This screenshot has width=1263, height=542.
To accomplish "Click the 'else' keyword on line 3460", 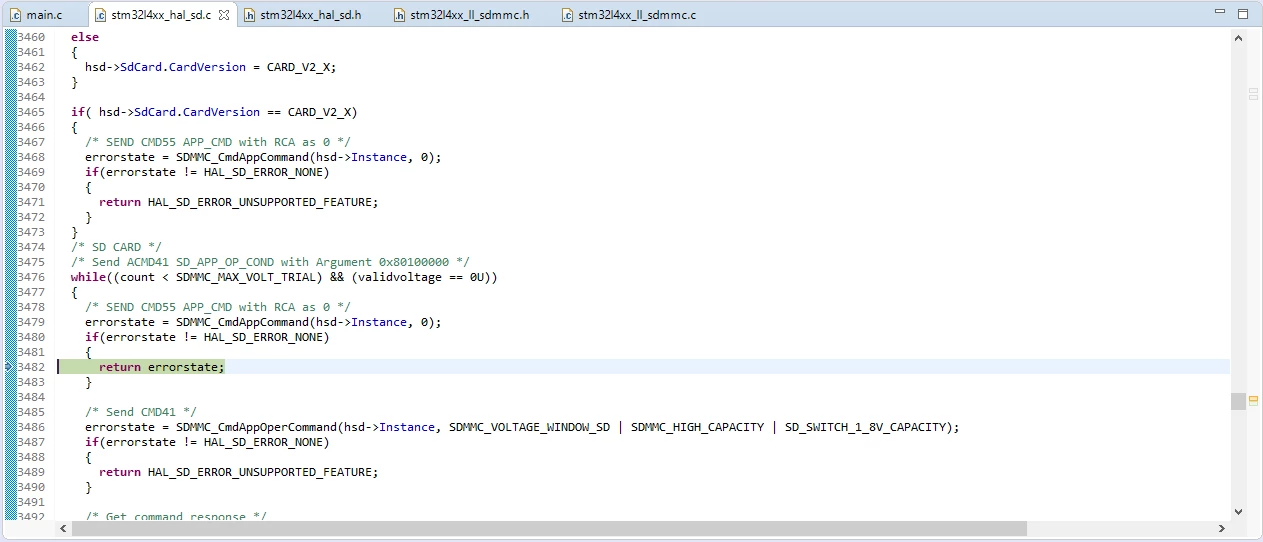I will click(85, 37).
